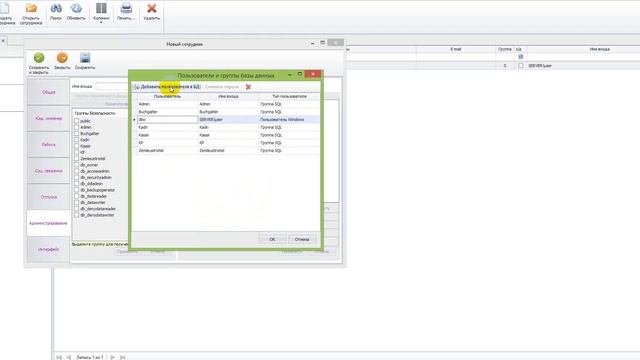Tick the KP security group checkbox
The width and height of the screenshot is (640, 360).
coord(76,152)
